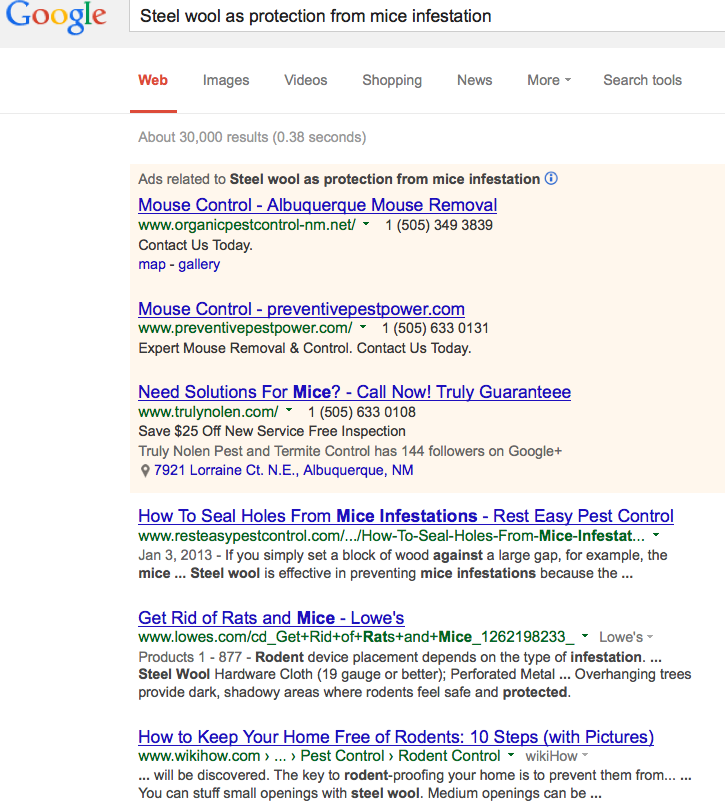Click the Google logo
725x808 pixels.
[x=56, y=16]
